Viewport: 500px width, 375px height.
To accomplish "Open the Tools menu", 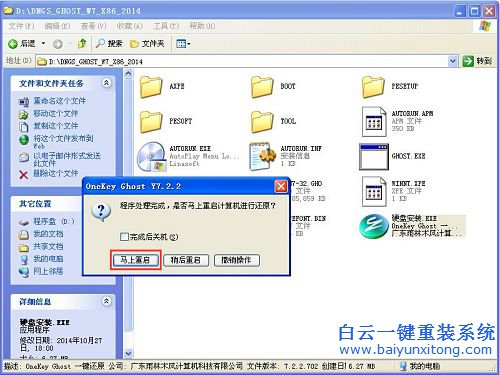I will [x=166, y=26].
